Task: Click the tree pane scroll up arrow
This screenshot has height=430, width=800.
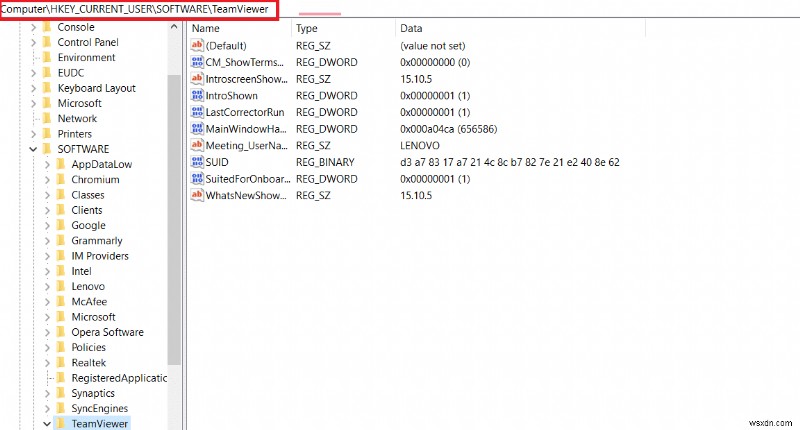Action: (x=174, y=27)
